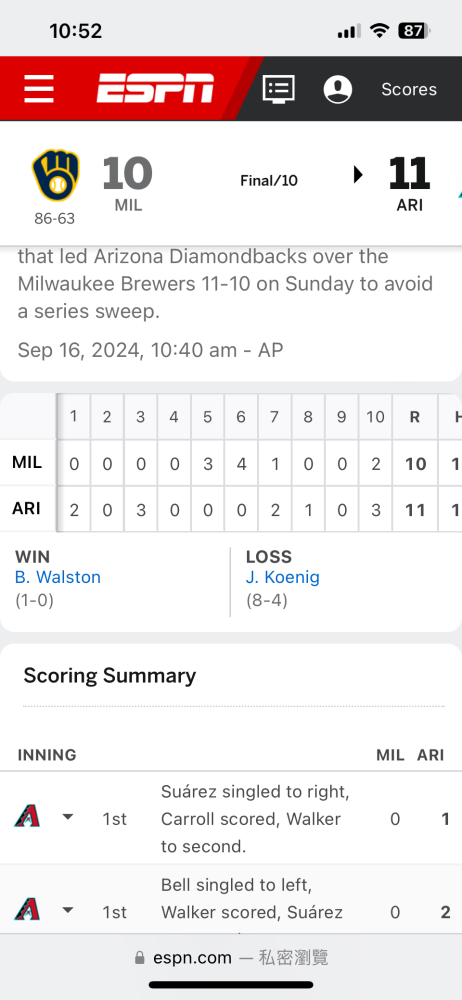Tap the MIL row in the linescore

pos(231,463)
